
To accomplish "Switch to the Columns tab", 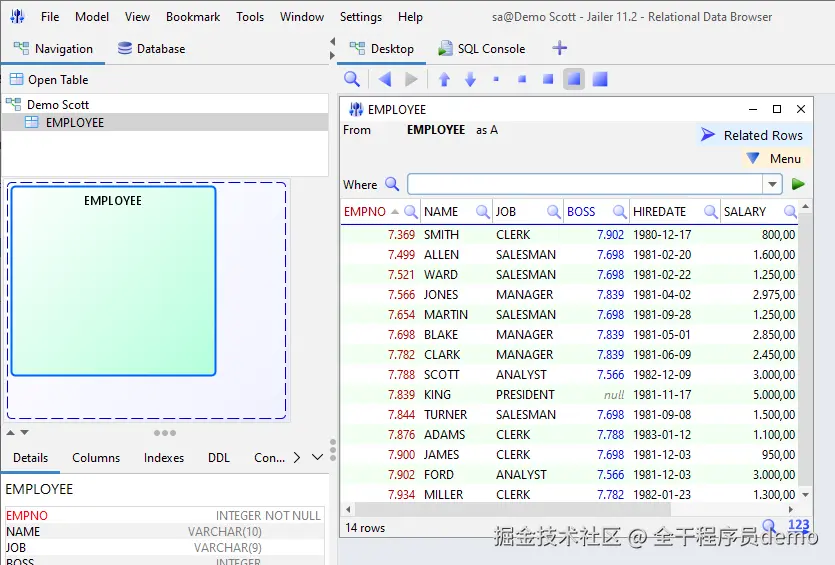I will click(96, 457).
